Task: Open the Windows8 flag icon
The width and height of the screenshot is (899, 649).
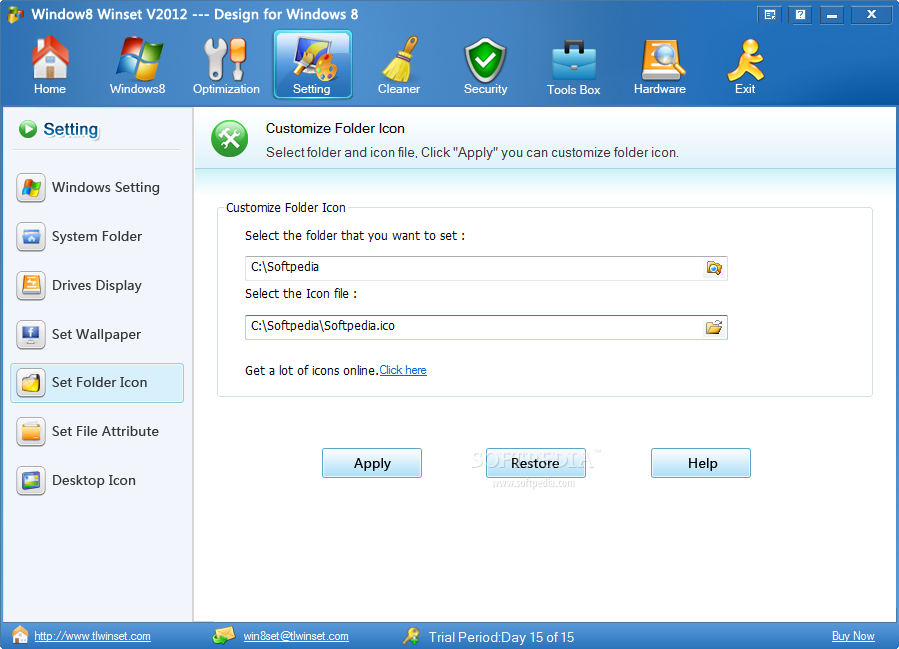Action: (x=138, y=58)
